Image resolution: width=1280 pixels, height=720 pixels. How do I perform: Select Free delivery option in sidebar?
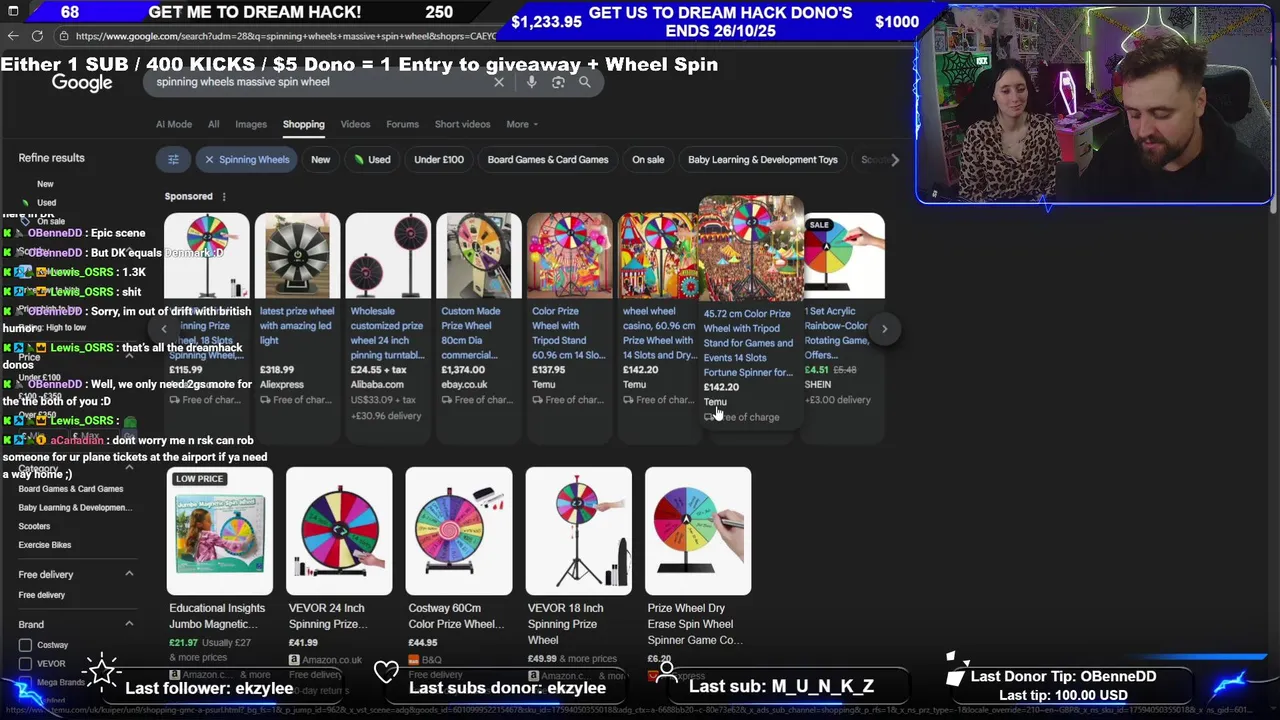coord(42,595)
